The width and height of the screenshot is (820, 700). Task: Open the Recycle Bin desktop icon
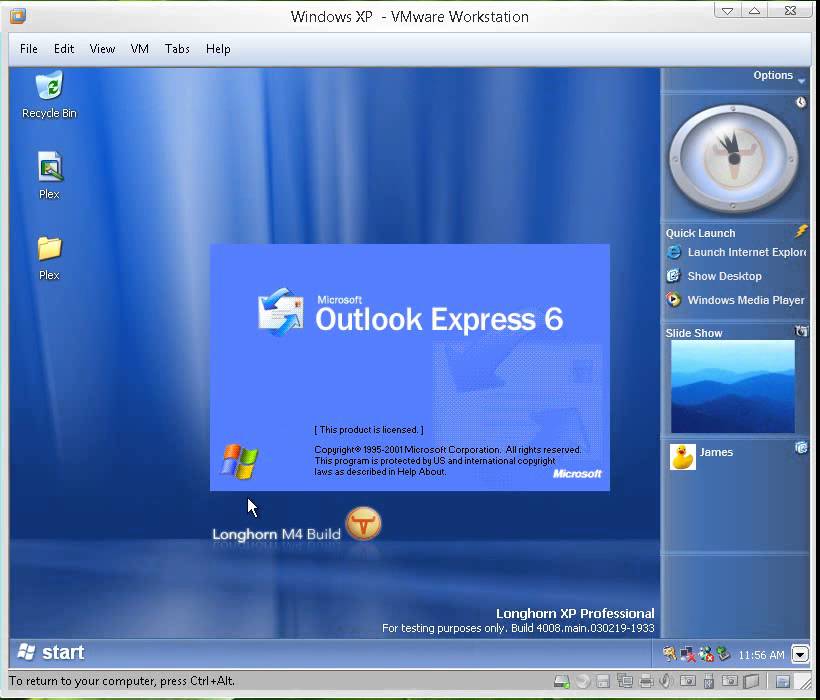click(50, 86)
